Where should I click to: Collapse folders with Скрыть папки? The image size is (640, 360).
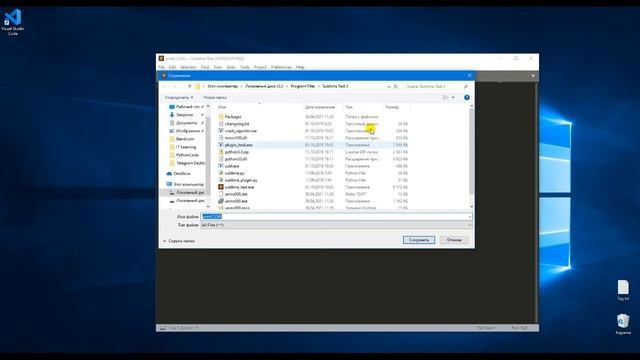[x=179, y=241]
